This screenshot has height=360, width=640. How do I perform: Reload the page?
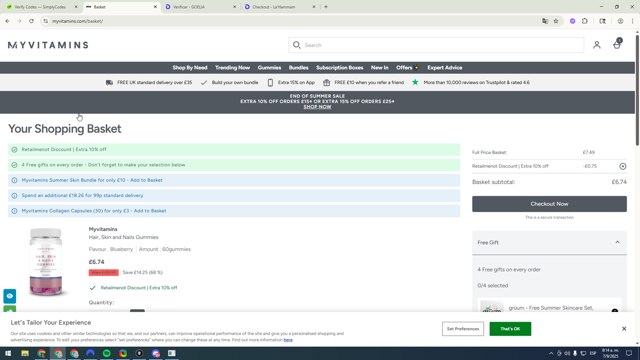tap(31, 21)
